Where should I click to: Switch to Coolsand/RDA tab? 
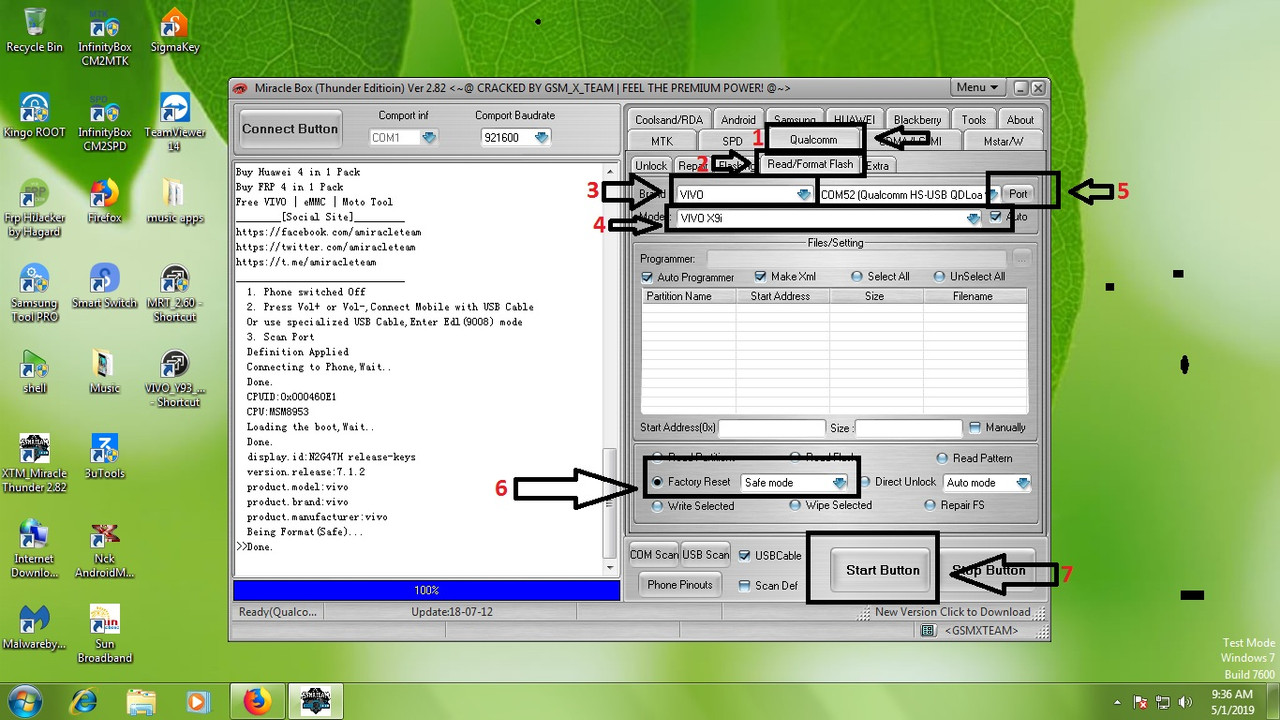pyautogui.click(x=669, y=120)
